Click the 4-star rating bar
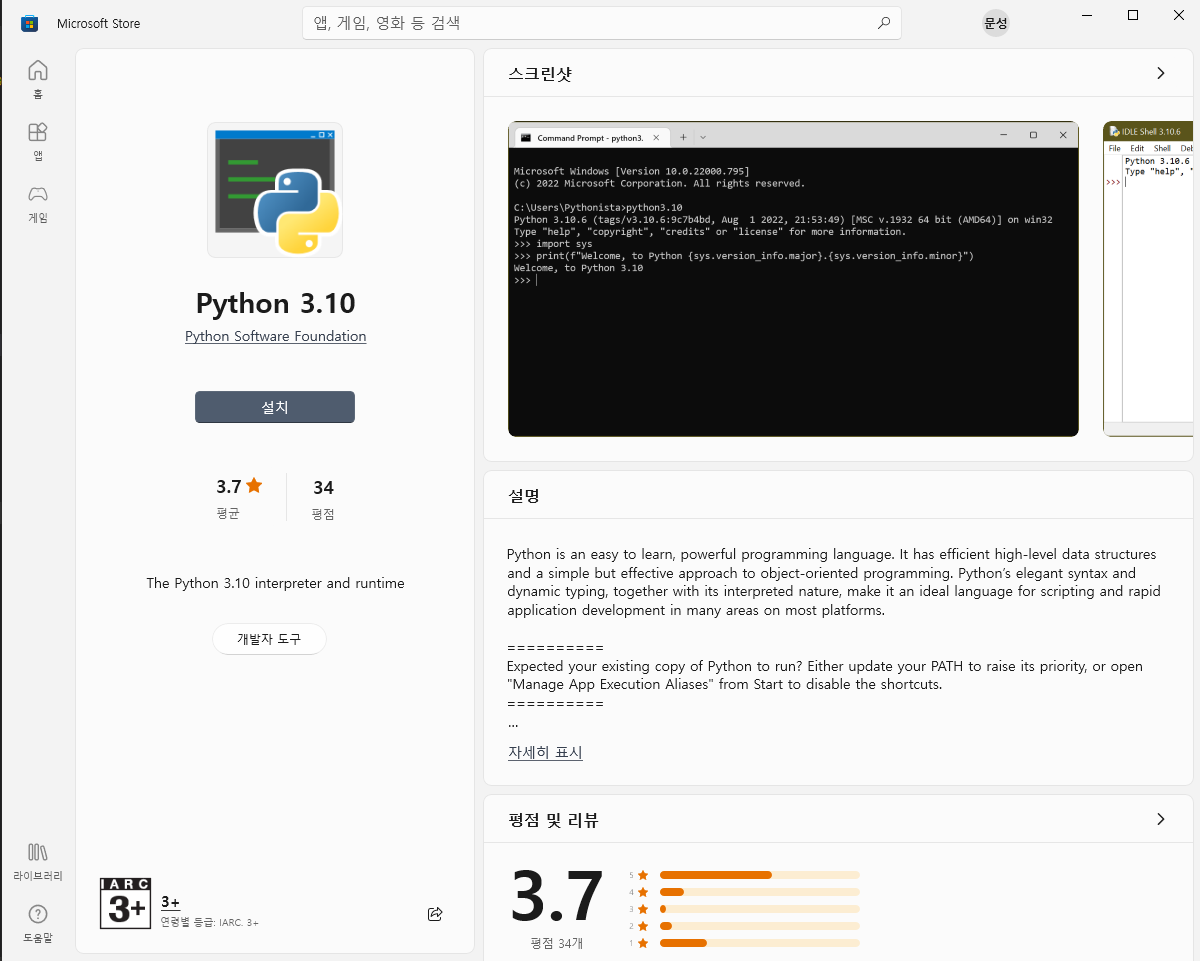This screenshot has height=961, width=1200. click(759, 892)
